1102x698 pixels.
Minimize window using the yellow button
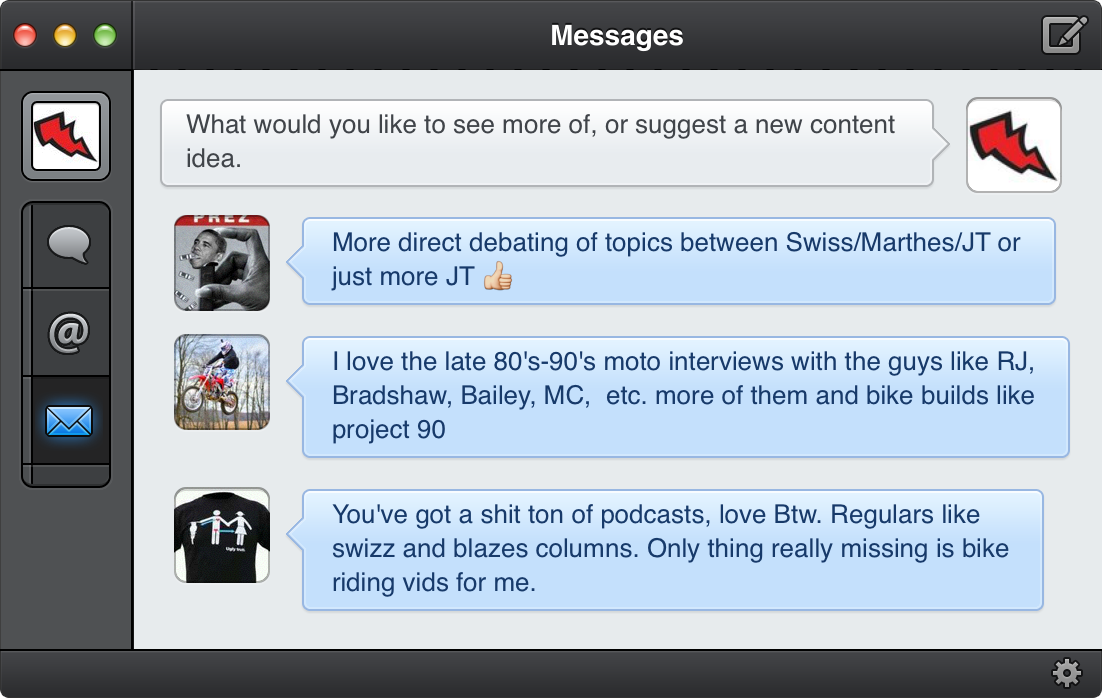click(65, 36)
